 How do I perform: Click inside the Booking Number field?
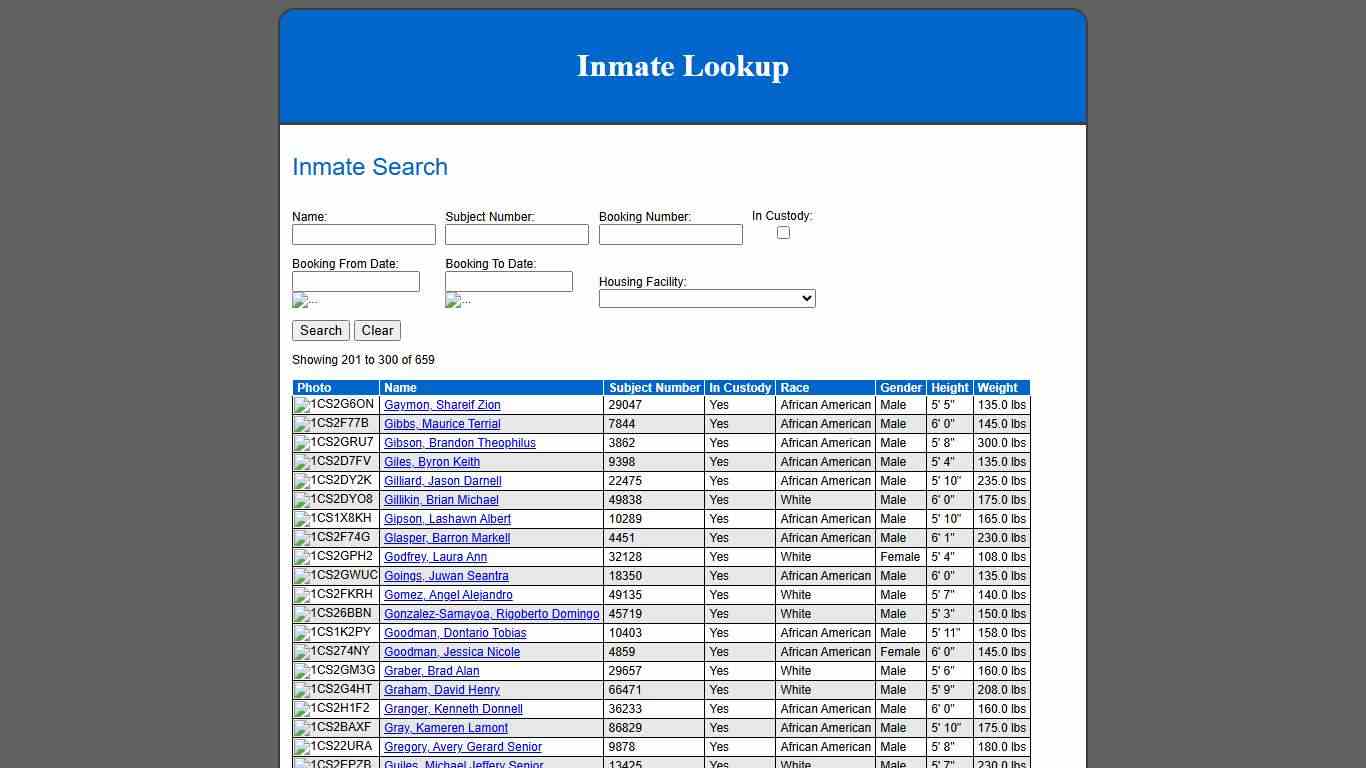click(670, 234)
